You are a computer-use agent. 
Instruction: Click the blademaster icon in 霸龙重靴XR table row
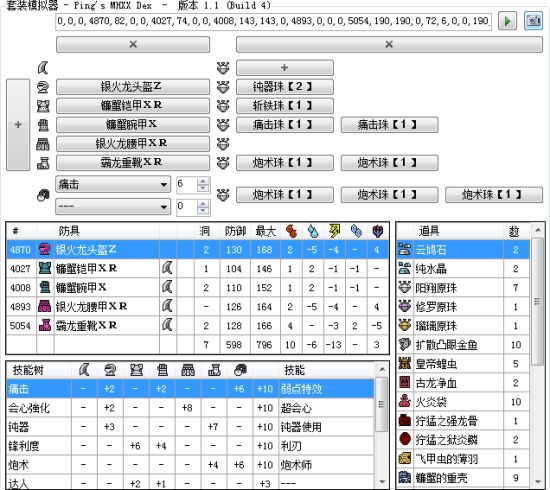point(167,325)
